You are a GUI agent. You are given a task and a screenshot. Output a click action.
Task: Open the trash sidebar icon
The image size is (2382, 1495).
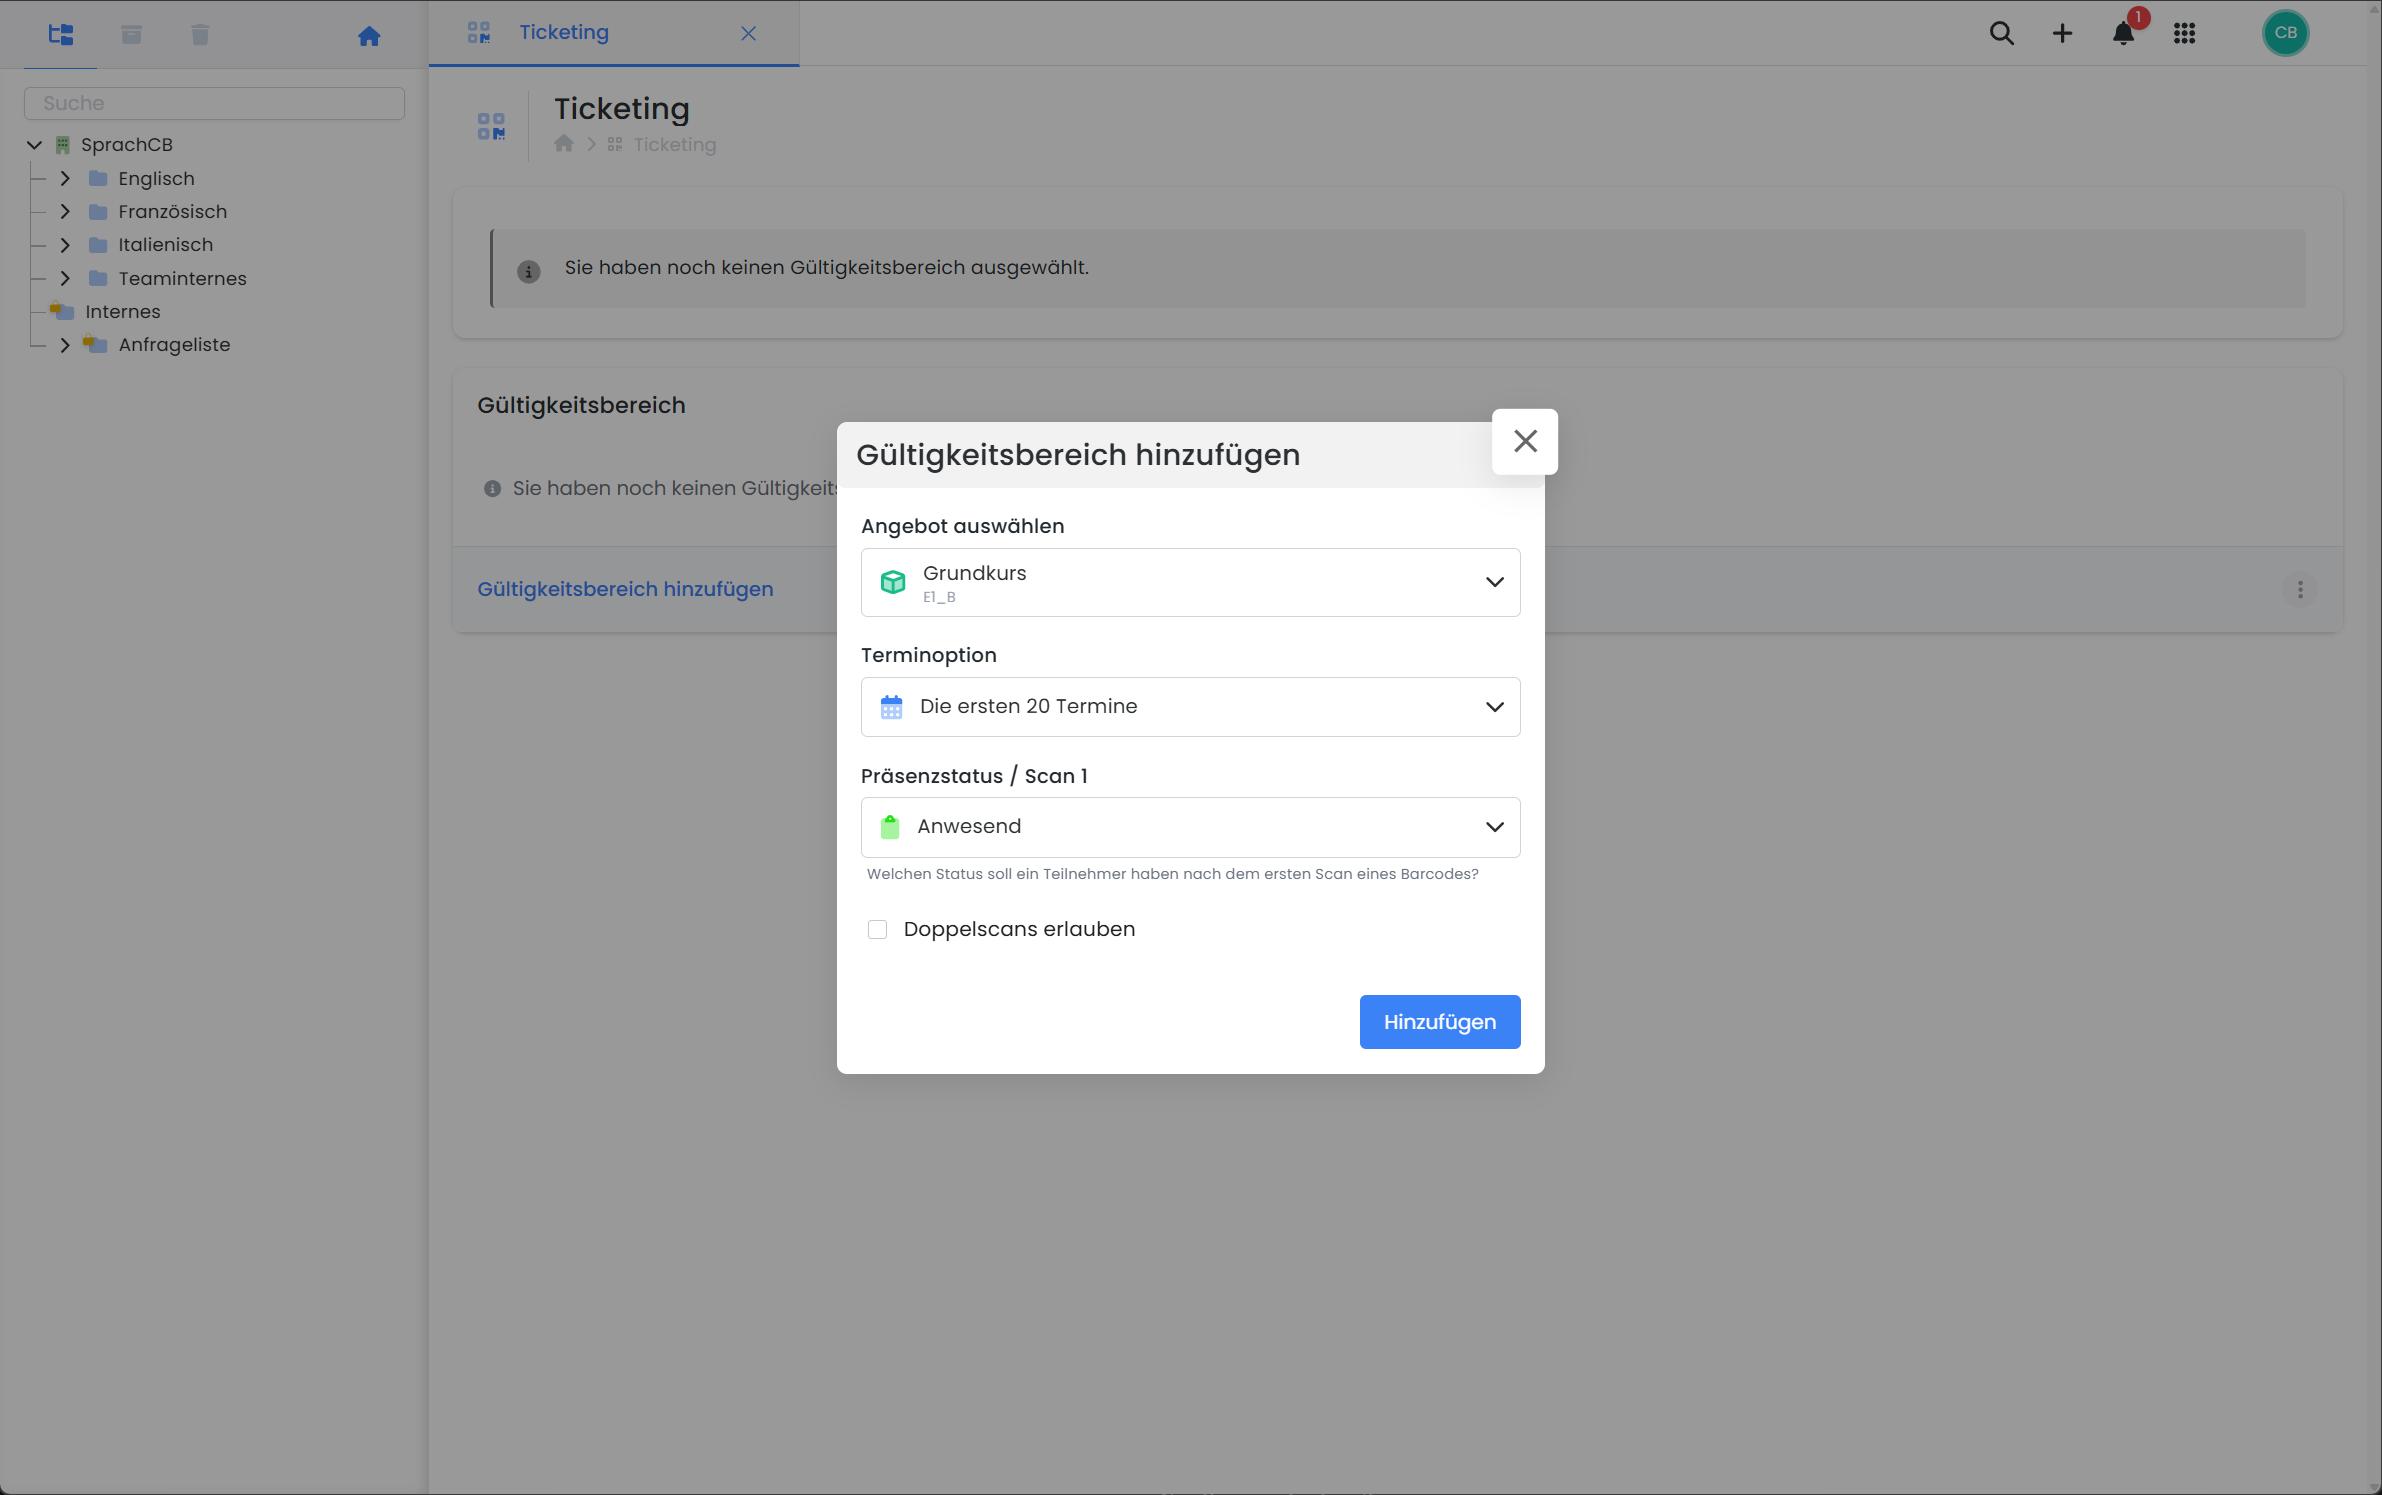tap(200, 35)
